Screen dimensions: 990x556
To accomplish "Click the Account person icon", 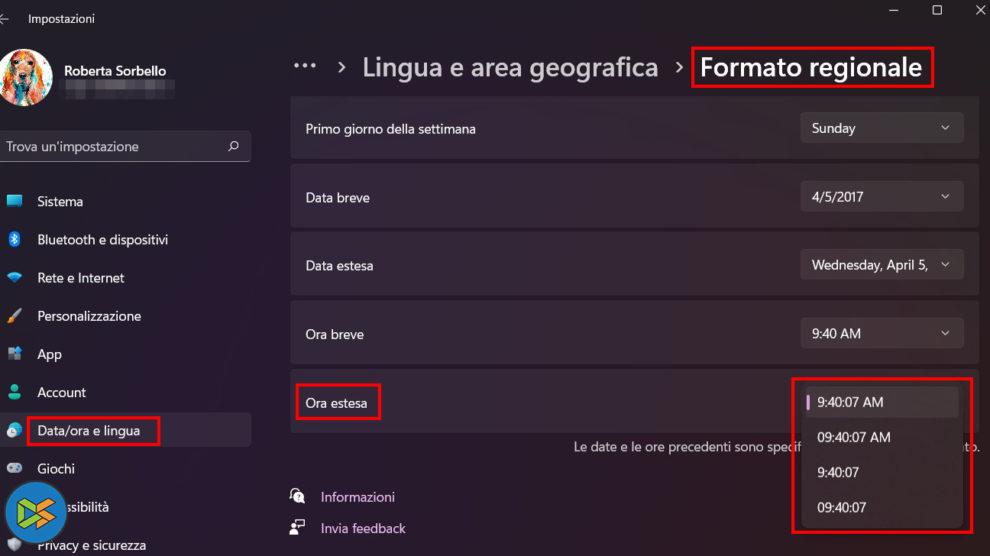I will [x=14, y=392].
